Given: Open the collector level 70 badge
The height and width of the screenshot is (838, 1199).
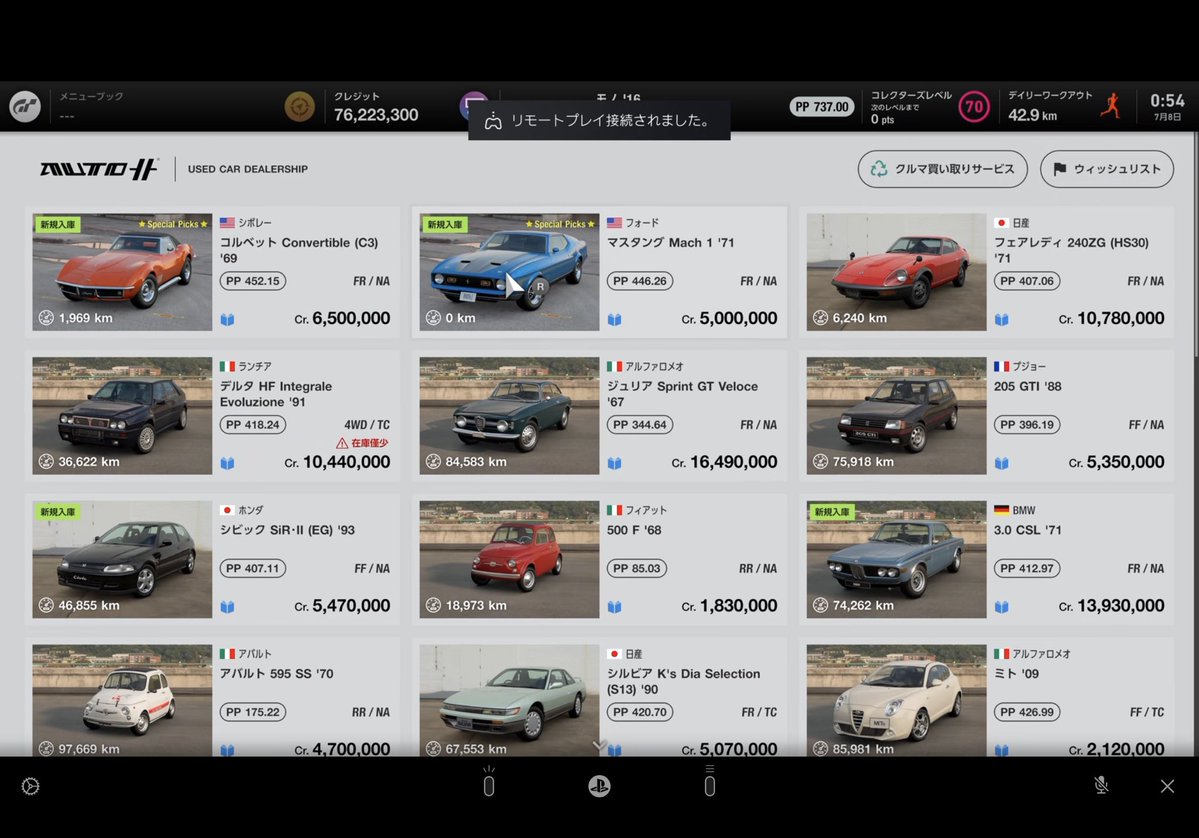Looking at the screenshot, I should (973, 107).
